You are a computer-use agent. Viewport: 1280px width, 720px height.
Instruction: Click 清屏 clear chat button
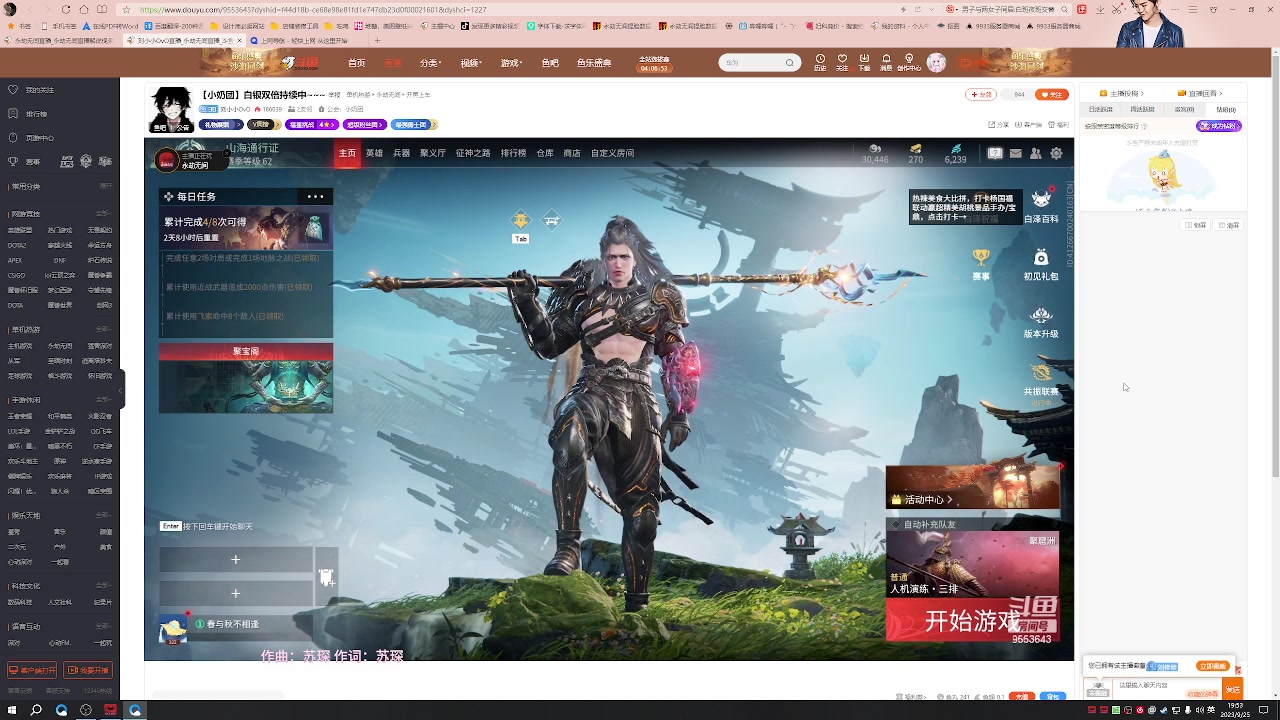click(x=1229, y=225)
